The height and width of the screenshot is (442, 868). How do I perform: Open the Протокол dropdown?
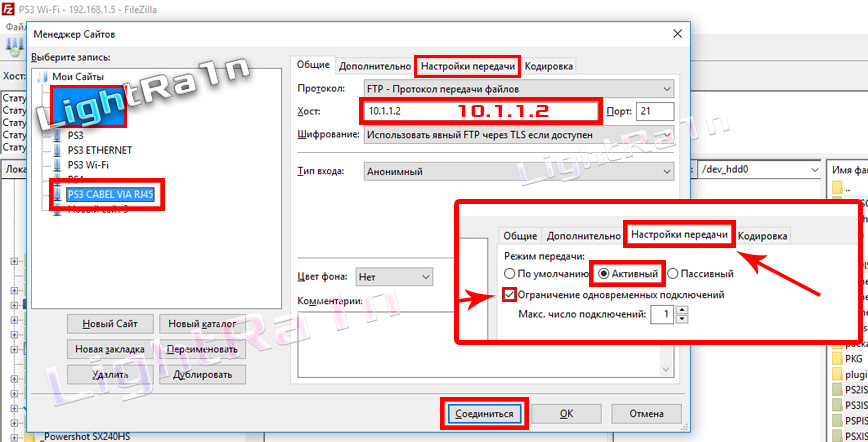point(519,89)
